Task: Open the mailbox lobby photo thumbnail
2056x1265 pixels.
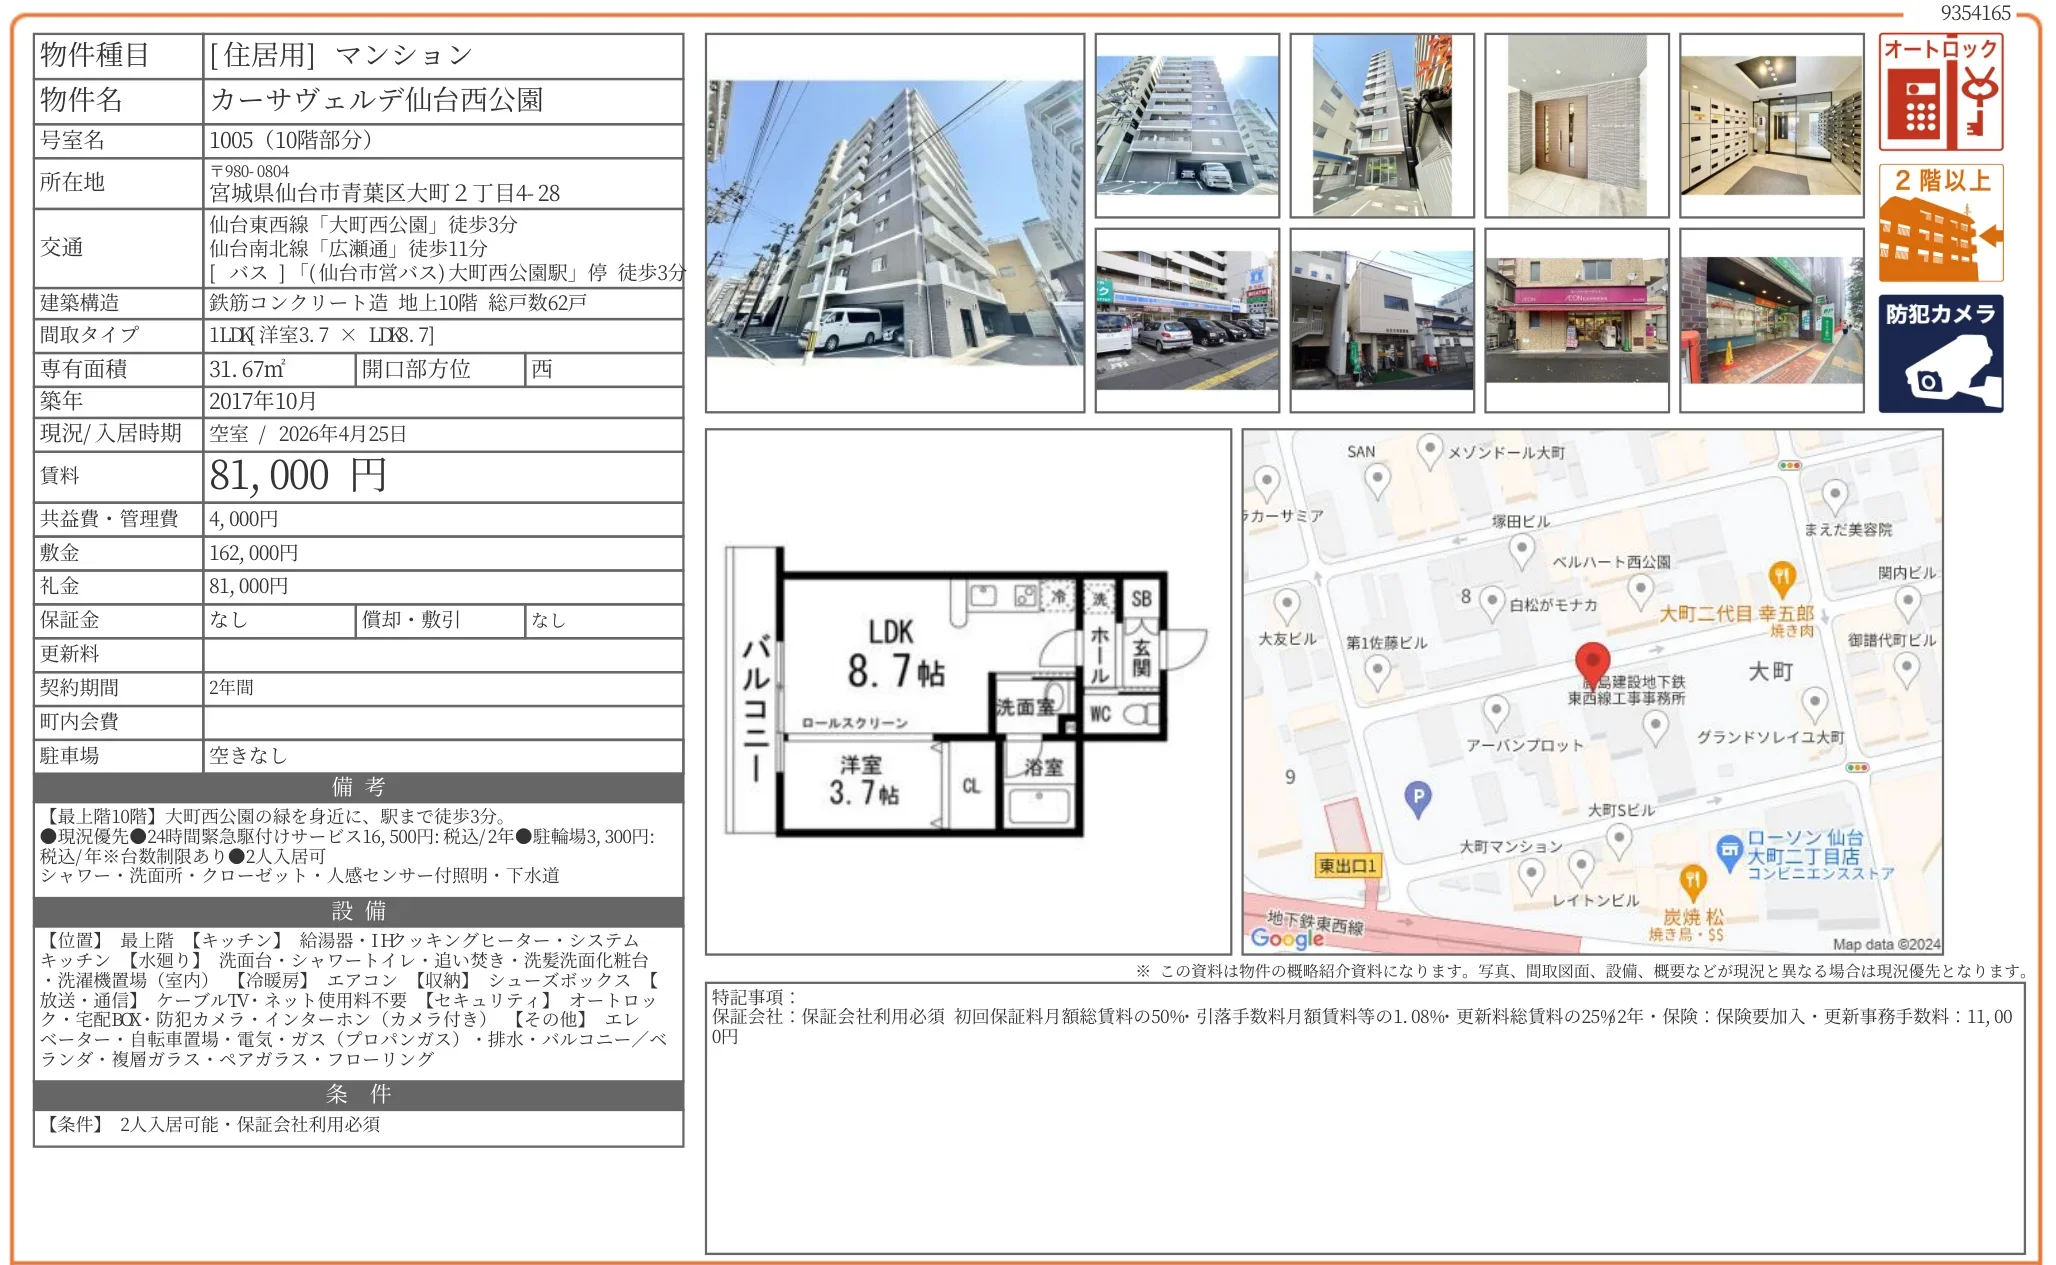Action: pyautogui.click(x=1771, y=126)
